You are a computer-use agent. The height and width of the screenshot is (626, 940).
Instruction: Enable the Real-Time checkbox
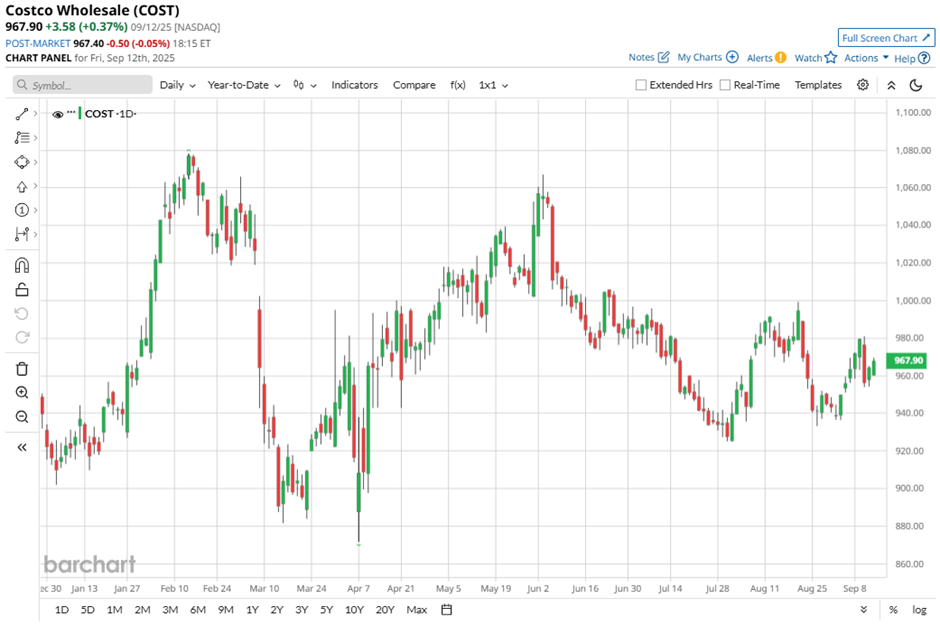725,85
